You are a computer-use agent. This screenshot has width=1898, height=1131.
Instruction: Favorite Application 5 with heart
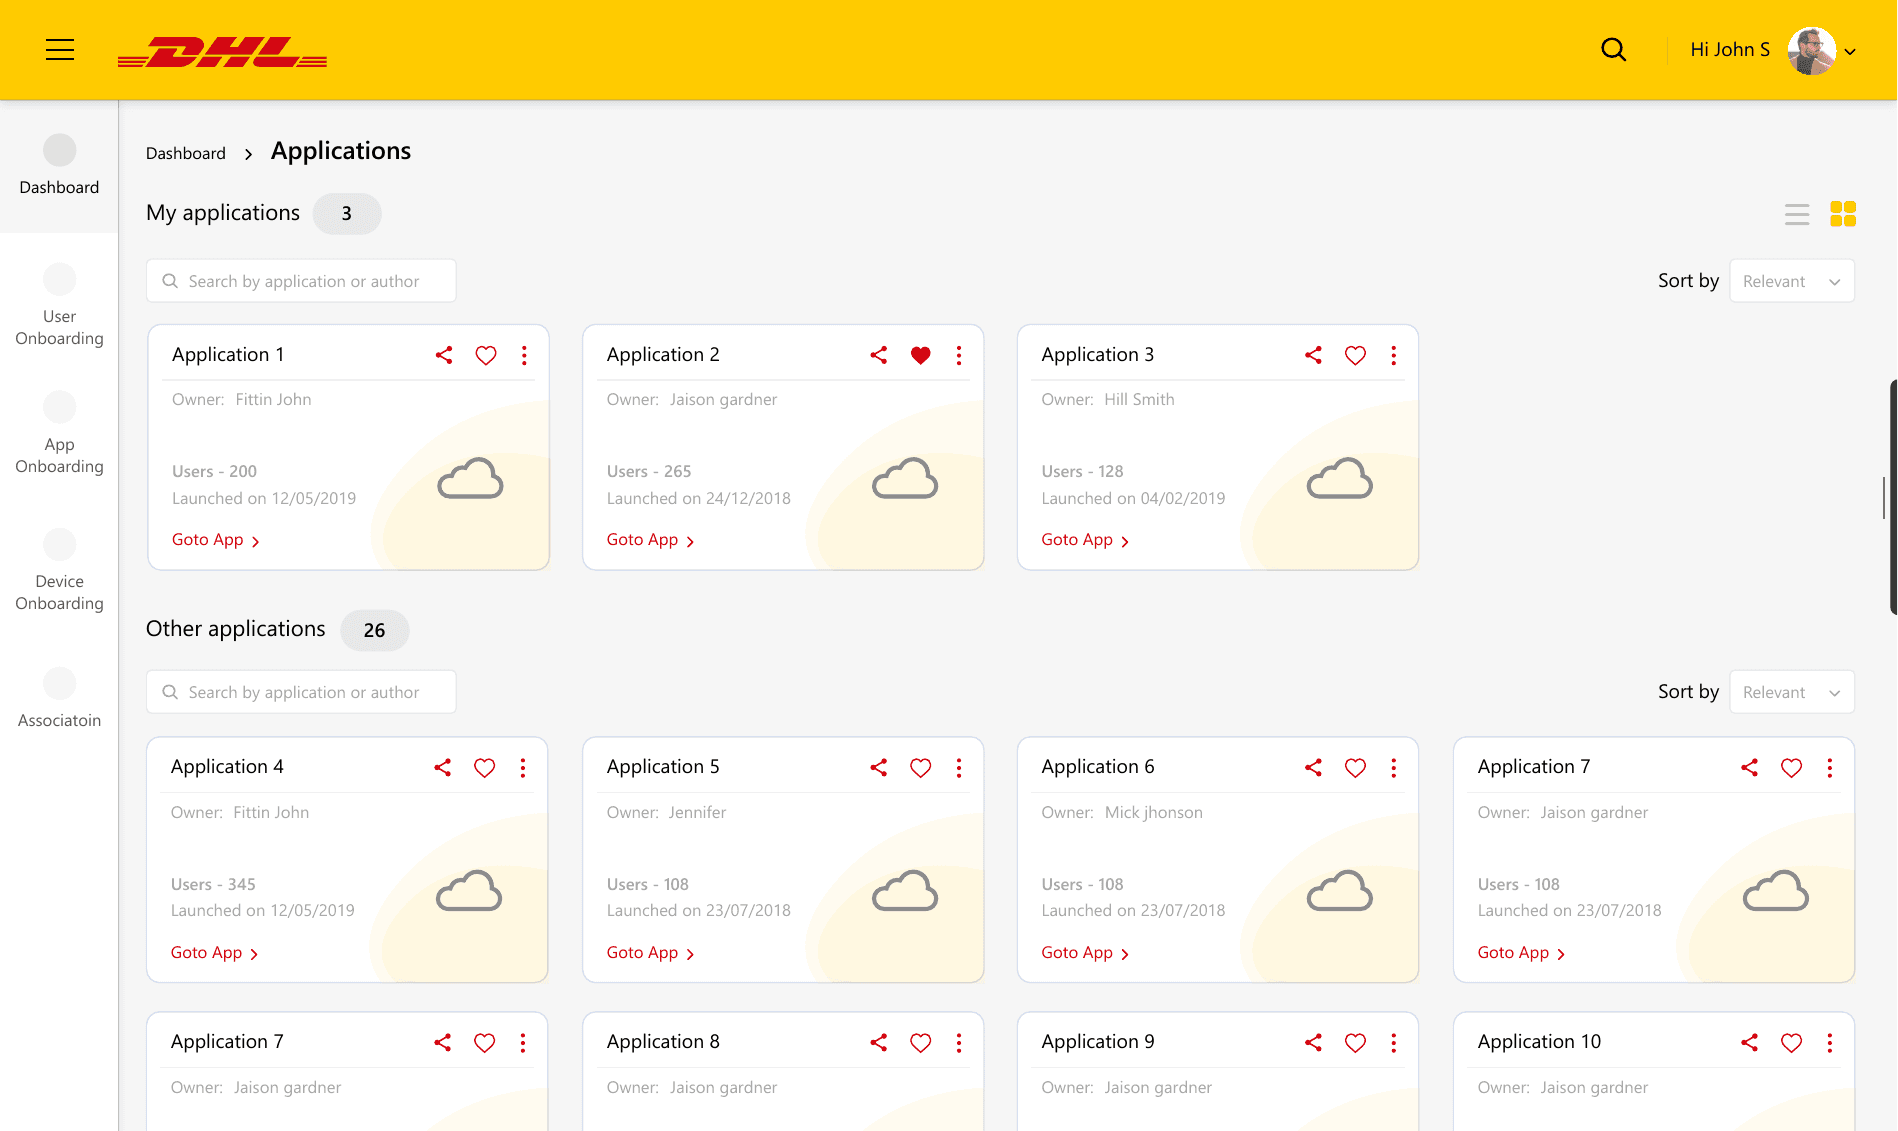coord(921,768)
